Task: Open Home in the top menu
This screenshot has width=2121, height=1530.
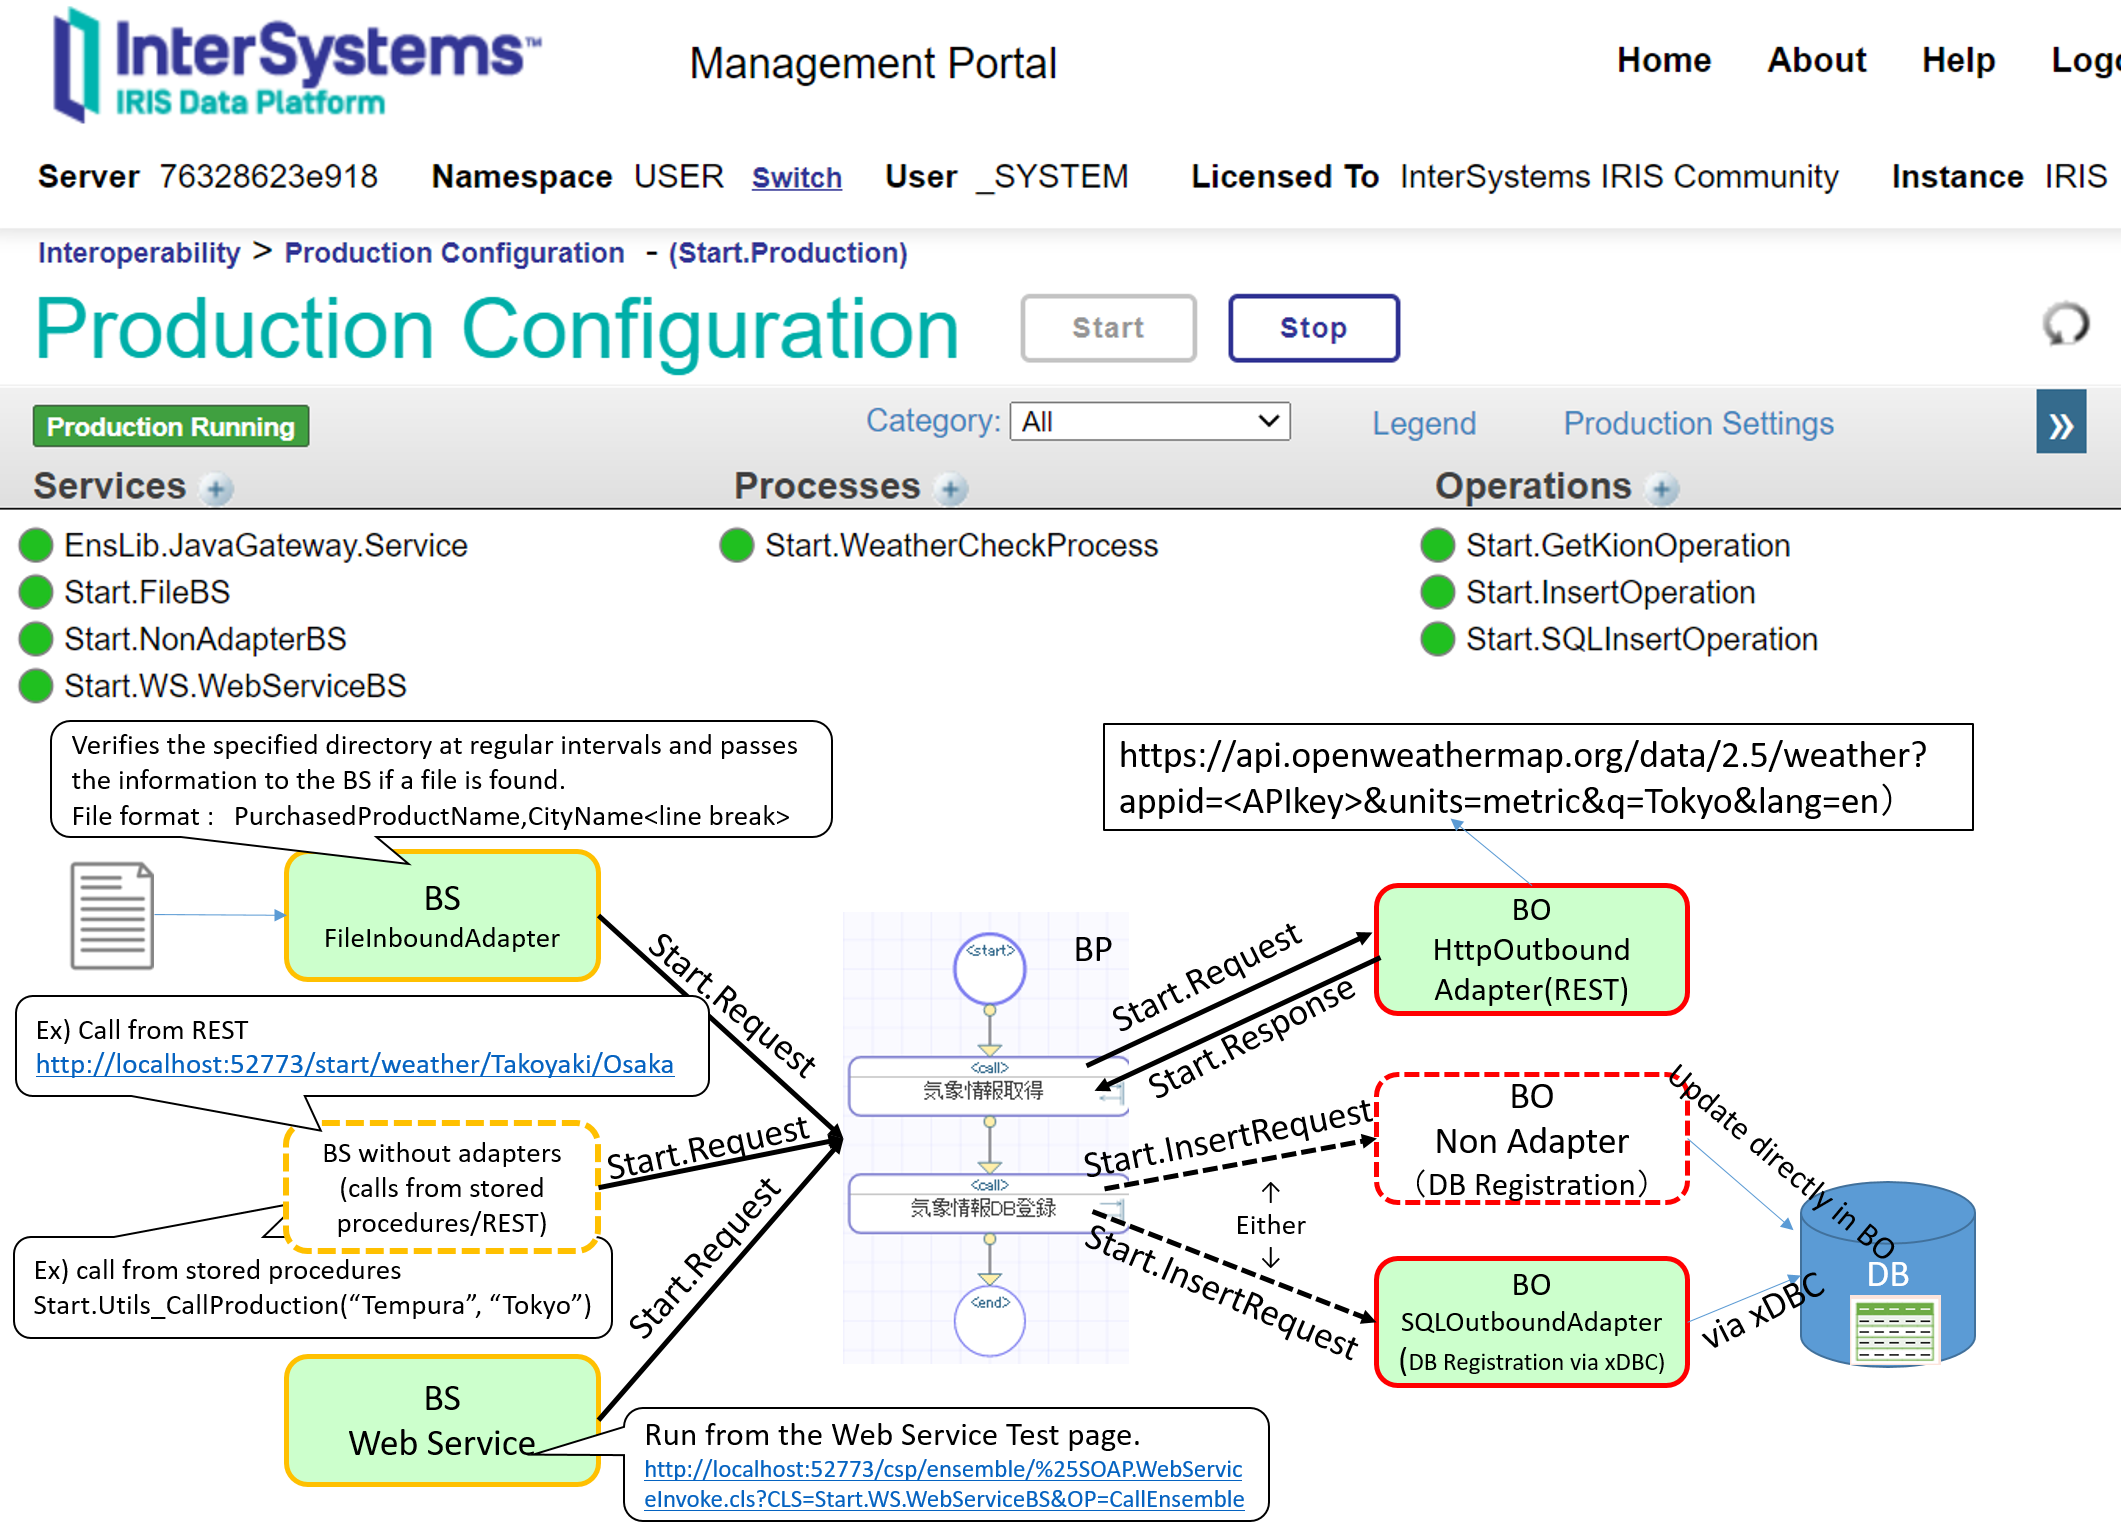Action: tap(1664, 60)
